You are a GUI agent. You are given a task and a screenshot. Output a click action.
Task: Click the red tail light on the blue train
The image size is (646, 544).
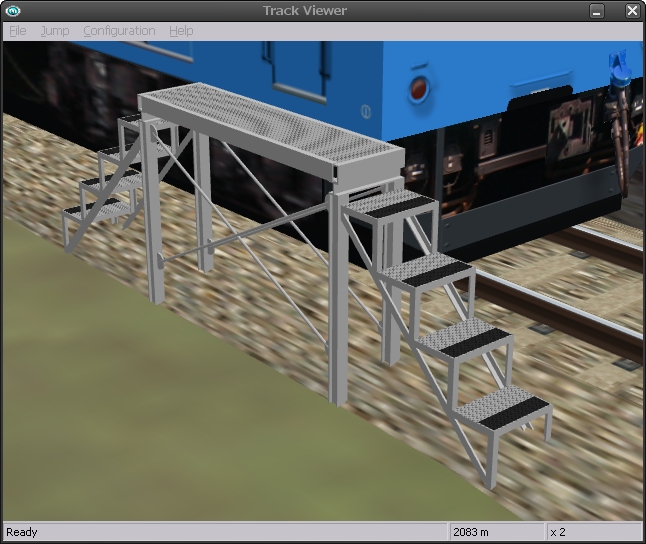coord(418,88)
